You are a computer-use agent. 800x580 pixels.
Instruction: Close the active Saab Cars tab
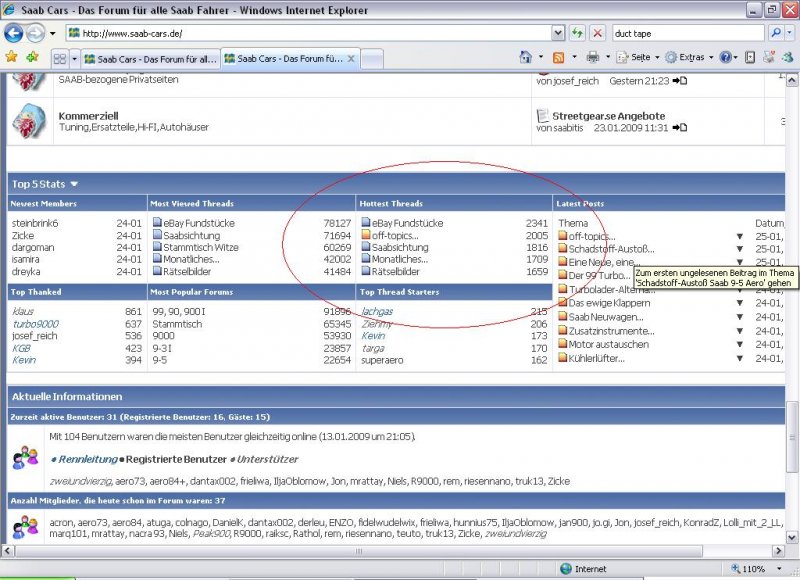[351, 59]
